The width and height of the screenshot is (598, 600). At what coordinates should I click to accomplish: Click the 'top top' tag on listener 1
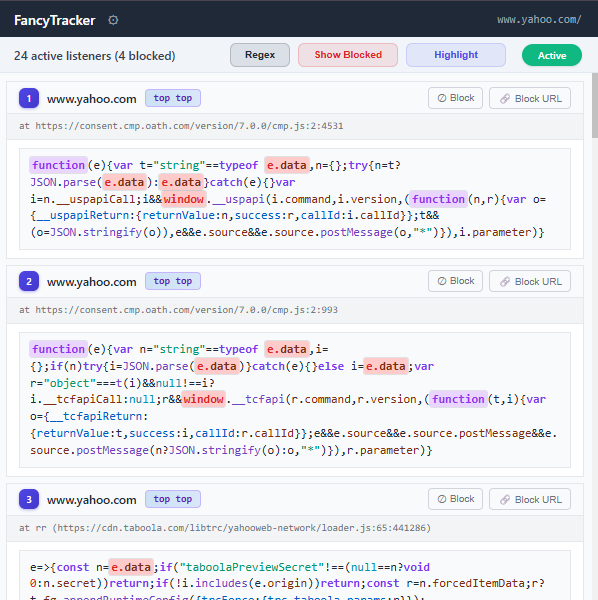(173, 98)
